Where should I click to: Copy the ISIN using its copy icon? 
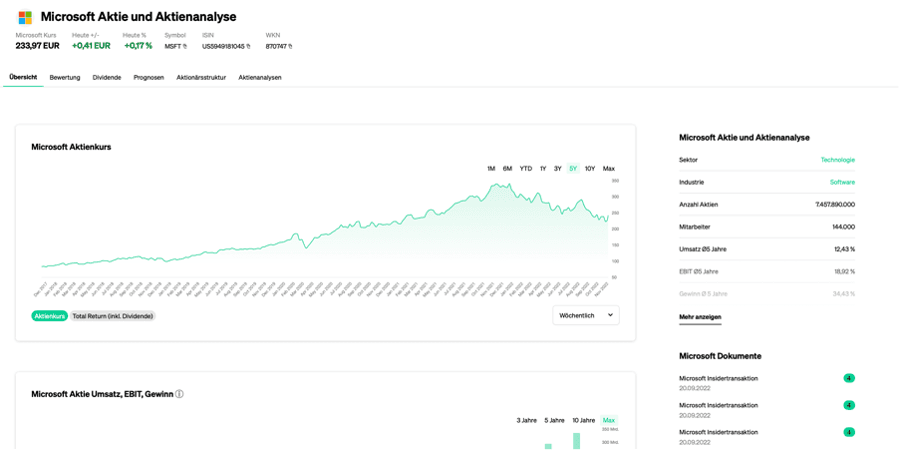click(x=248, y=47)
